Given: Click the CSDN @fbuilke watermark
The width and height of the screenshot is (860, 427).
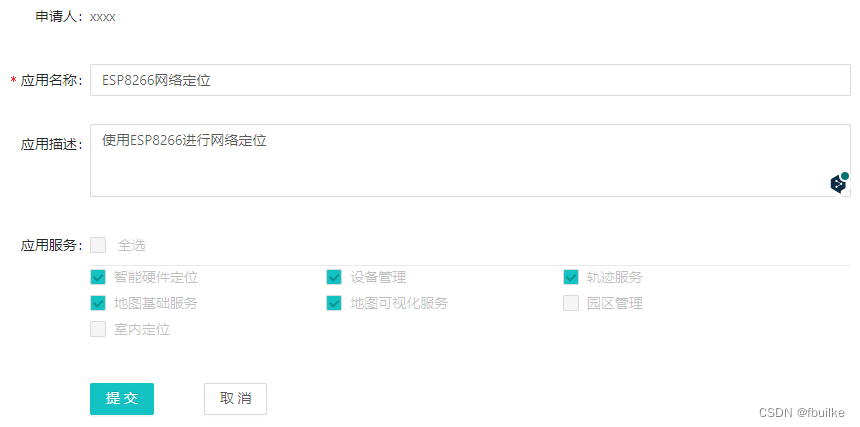Looking at the screenshot, I should (x=802, y=412).
